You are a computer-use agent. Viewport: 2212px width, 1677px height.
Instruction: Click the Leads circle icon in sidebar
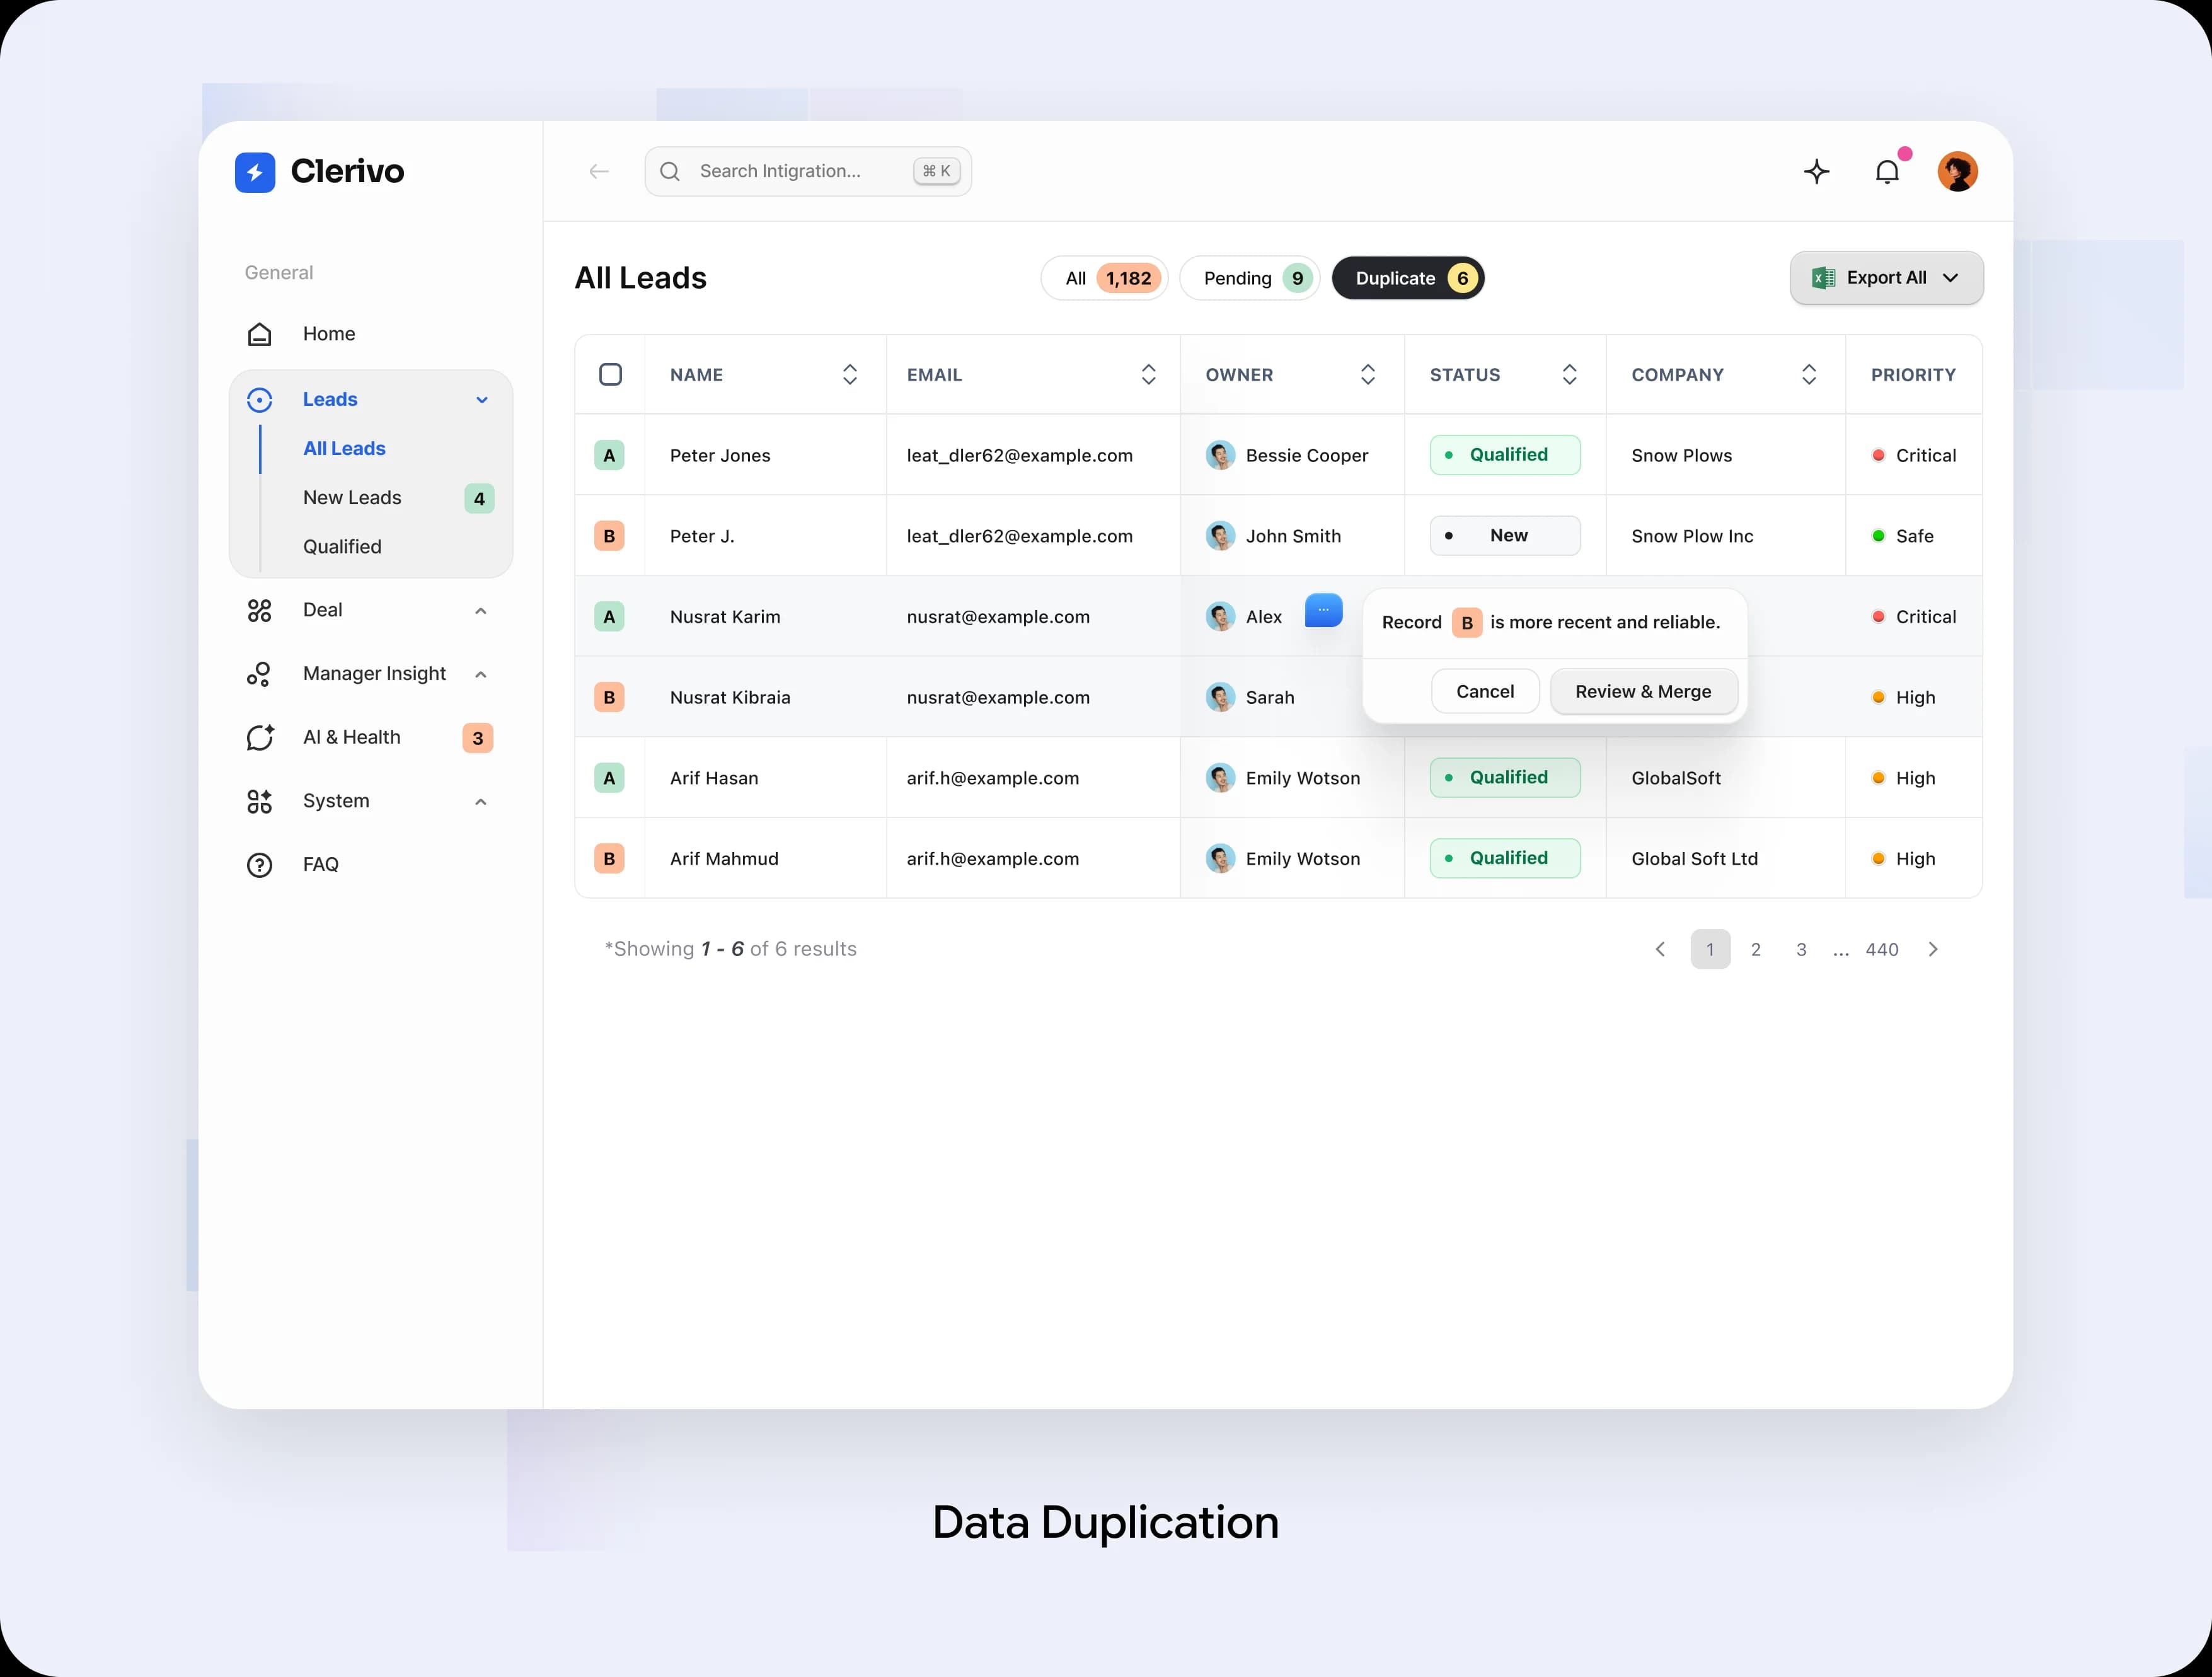[x=259, y=400]
